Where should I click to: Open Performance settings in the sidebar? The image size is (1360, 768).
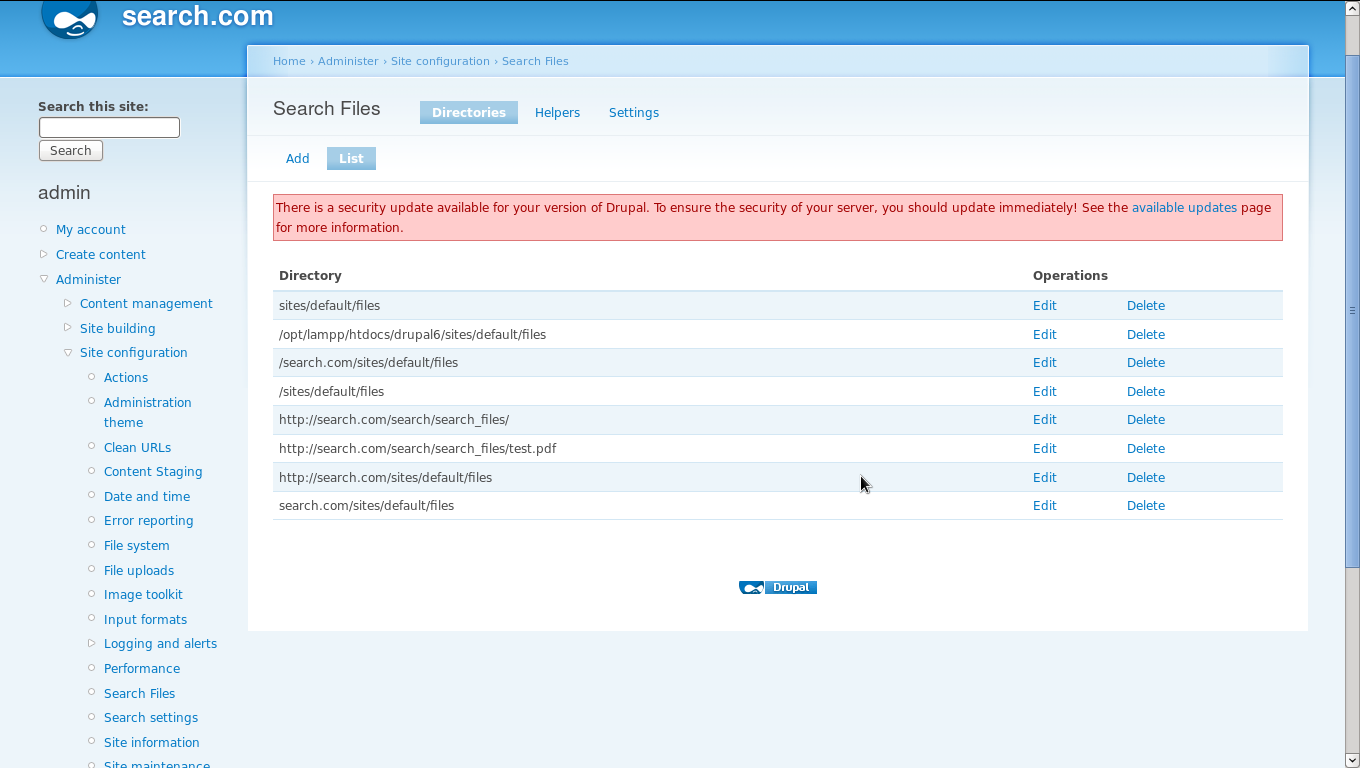pos(142,669)
